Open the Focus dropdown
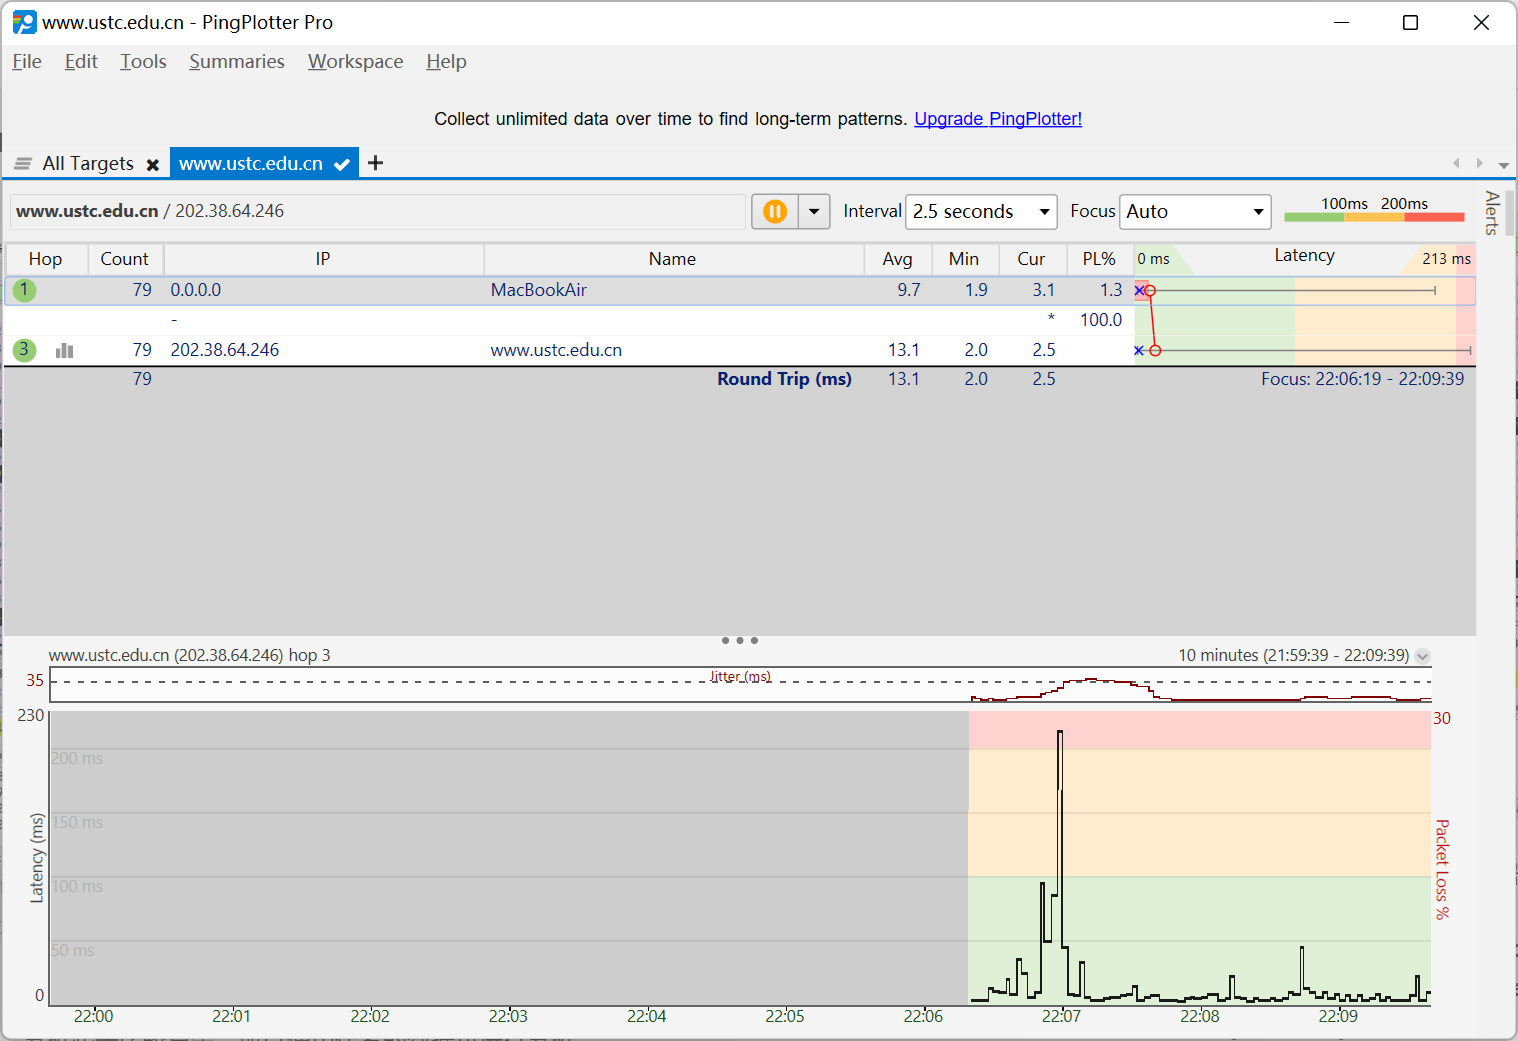This screenshot has height=1041, width=1518. (1195, 211)
